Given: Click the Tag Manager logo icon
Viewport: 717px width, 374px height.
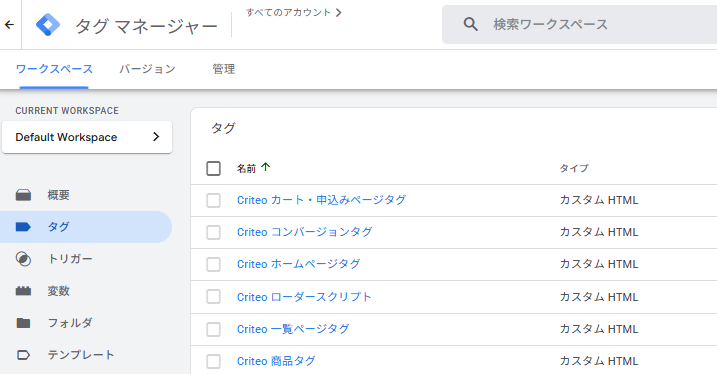Looking at the screenshot, I should [48, 25].
